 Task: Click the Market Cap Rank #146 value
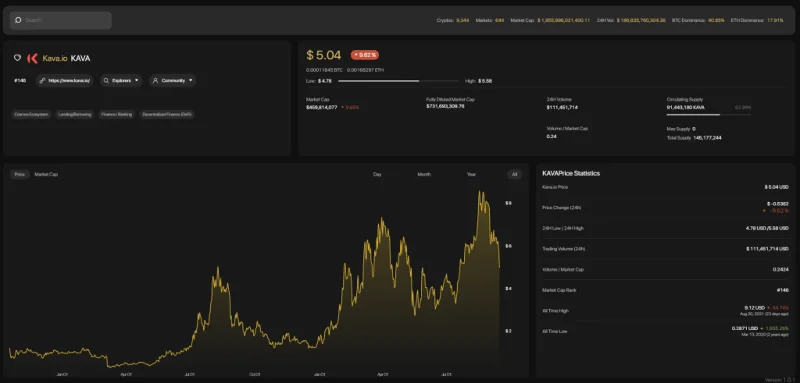[x=783, y=290]
